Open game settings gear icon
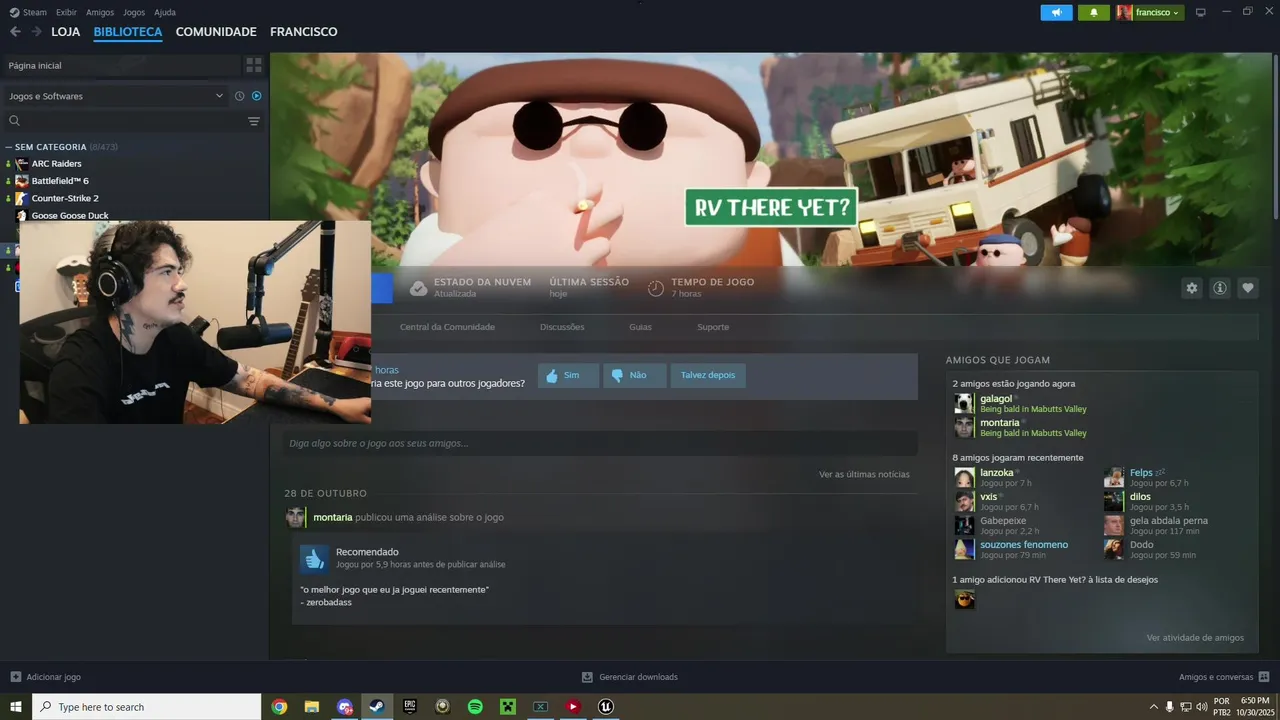The width and height of the screenshot is (1280, 720). tap(1191, 288)
